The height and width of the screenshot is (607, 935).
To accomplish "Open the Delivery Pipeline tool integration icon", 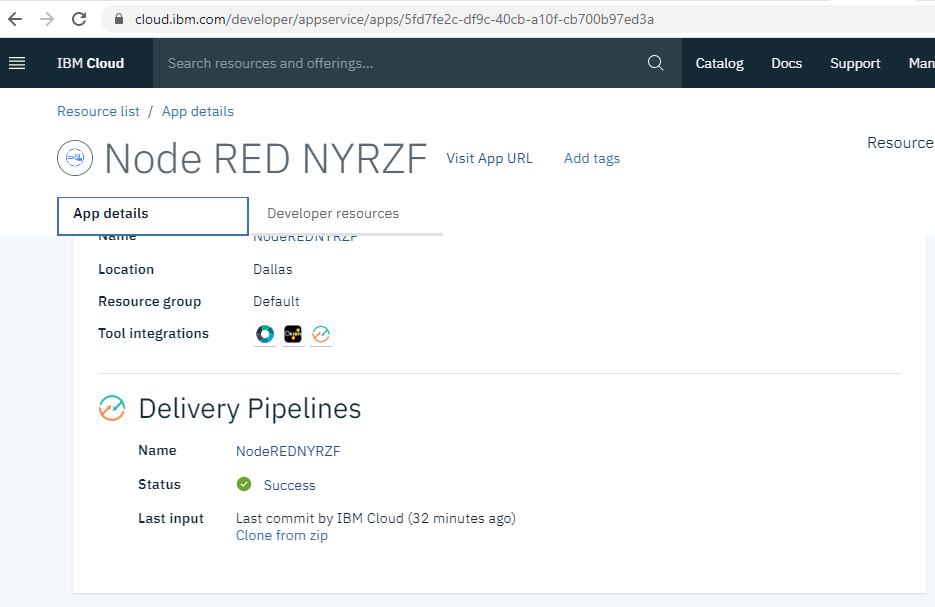I will tap(321, 334).
